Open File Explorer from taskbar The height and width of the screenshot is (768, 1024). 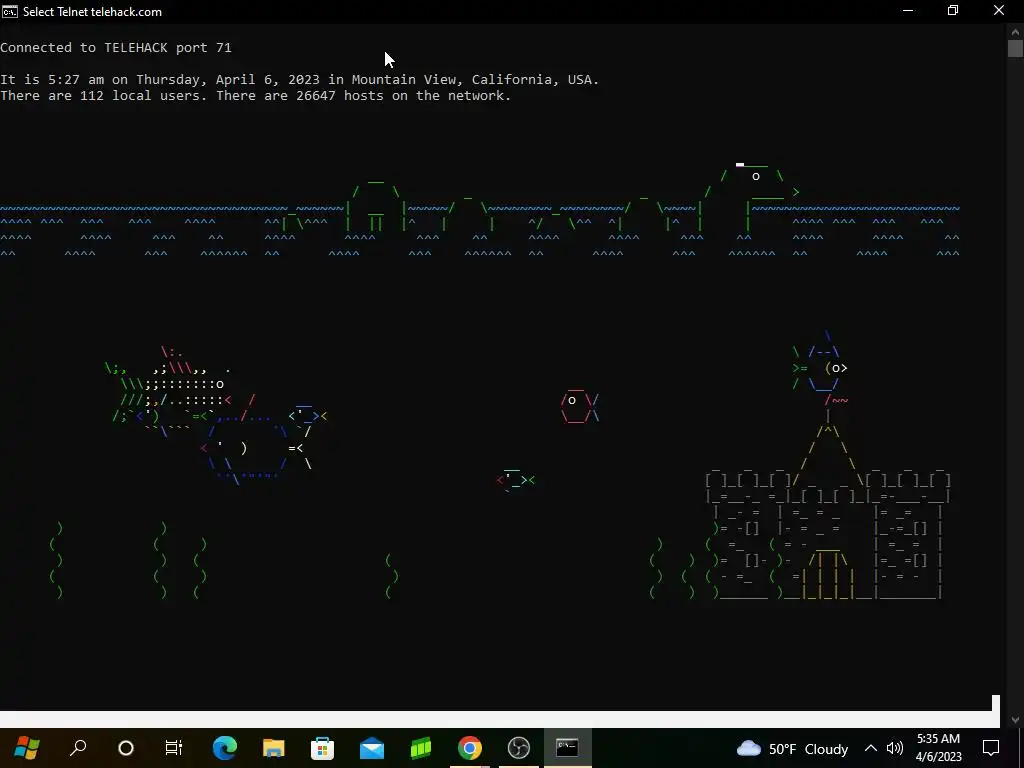(273, 748)
